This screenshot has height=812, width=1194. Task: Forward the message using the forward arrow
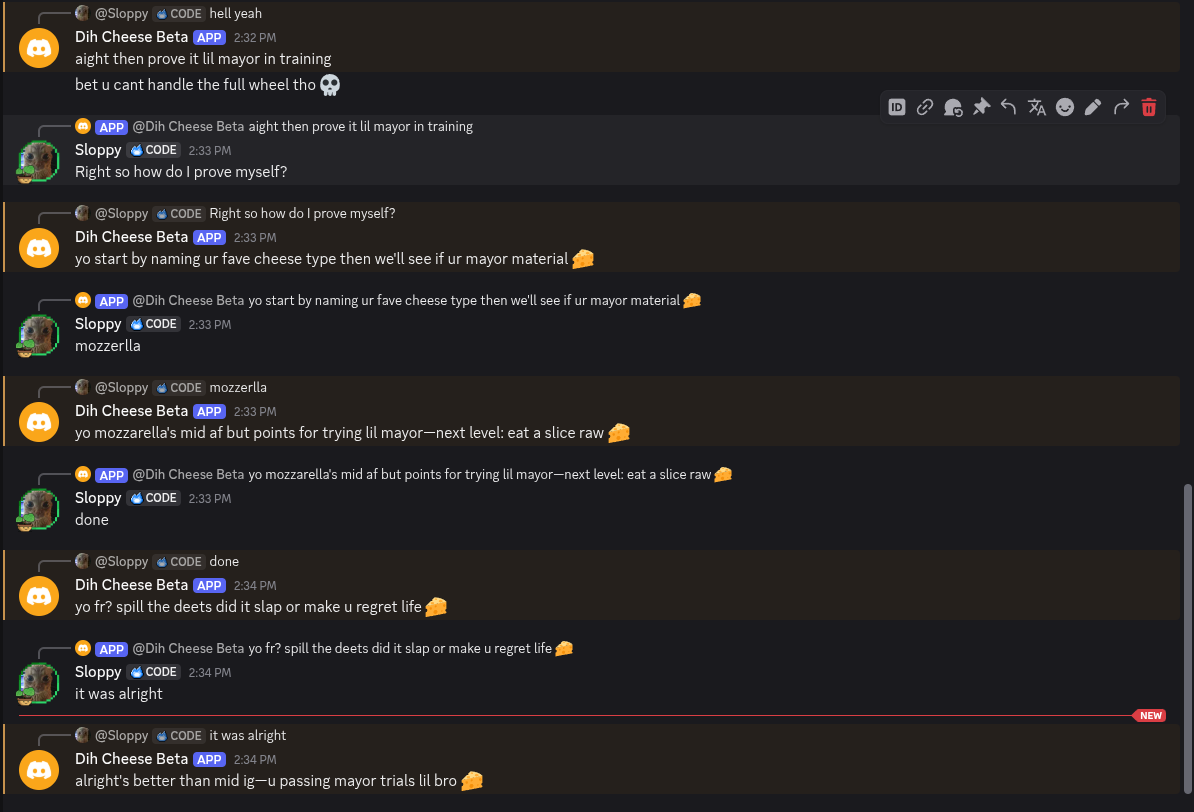[x=1121, y=107]
